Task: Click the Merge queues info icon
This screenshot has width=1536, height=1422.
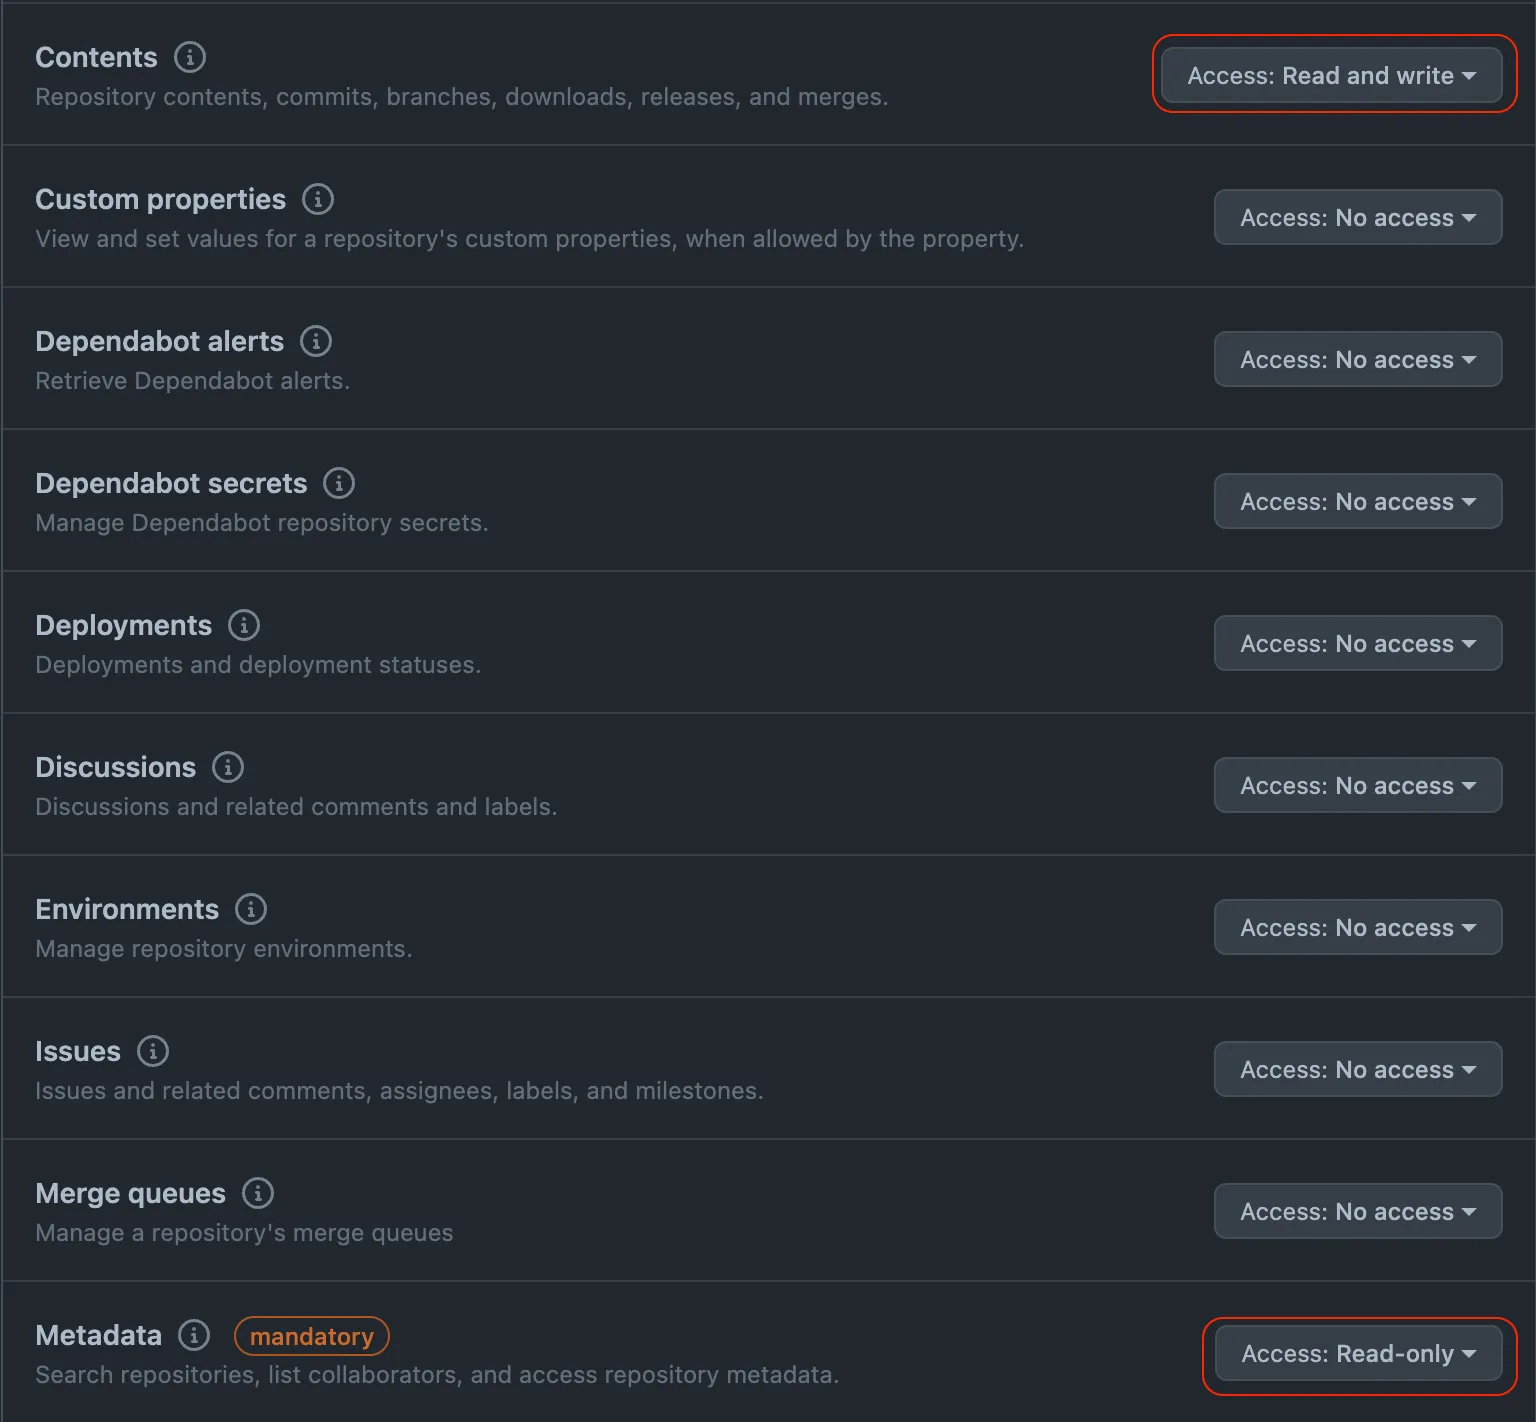Action: [x=258, y=1193]
